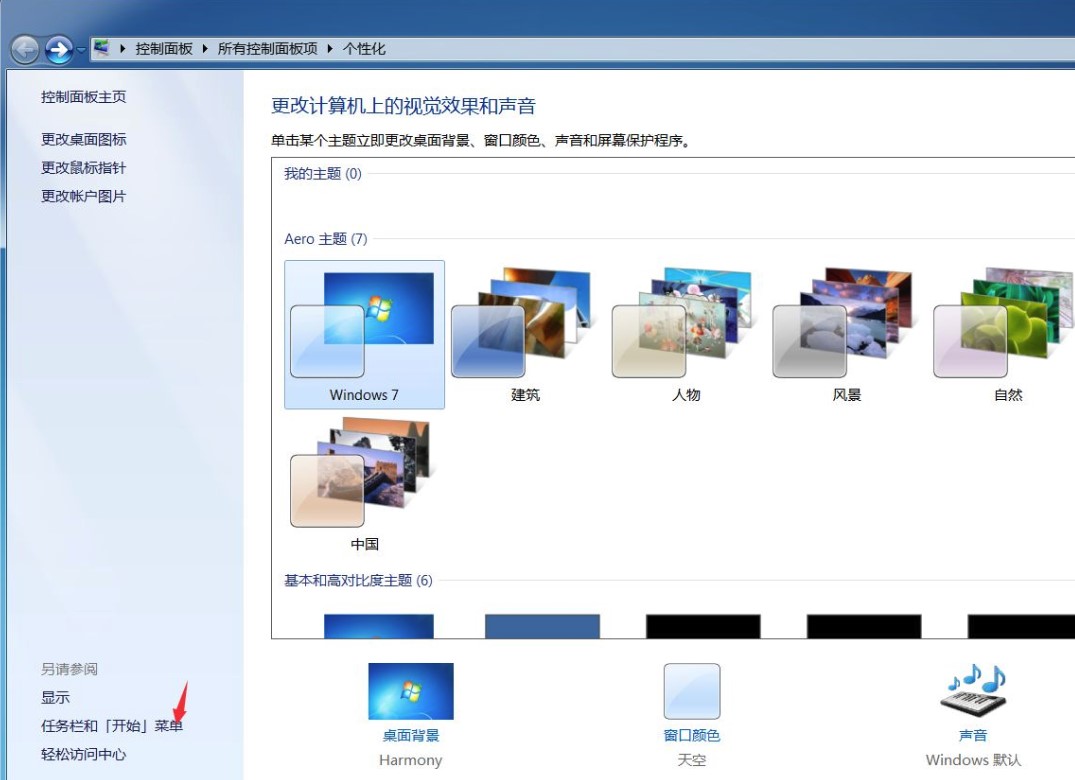Click the Back navigation arrow button
The height and width of the screenshot is (780, 1075).
click(25, 49)
